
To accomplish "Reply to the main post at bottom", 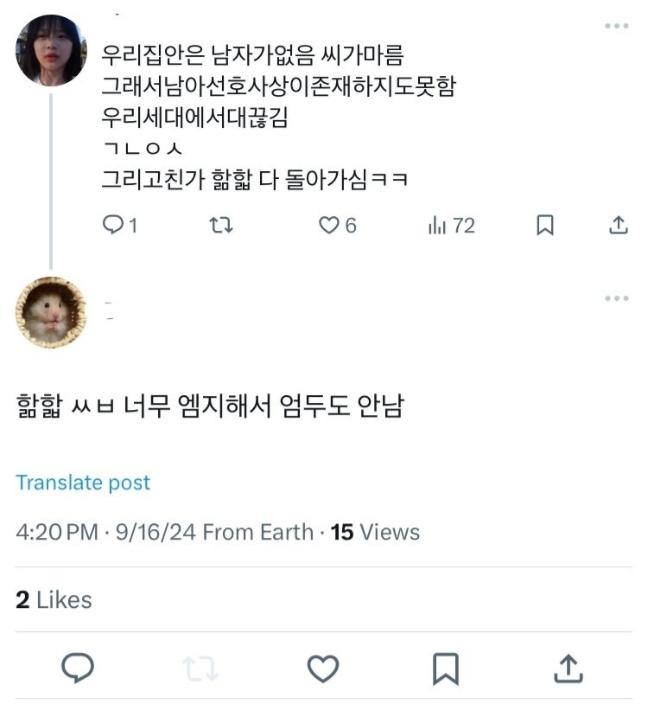I will coord(77,668).
